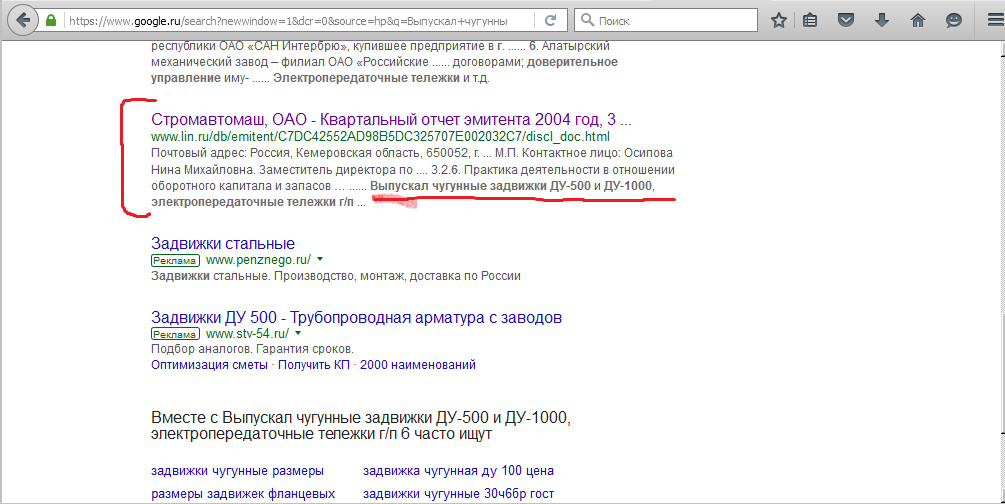Click the www.lin.ru green result URL
Screen dimensions: 1005x504
[380, 137]
